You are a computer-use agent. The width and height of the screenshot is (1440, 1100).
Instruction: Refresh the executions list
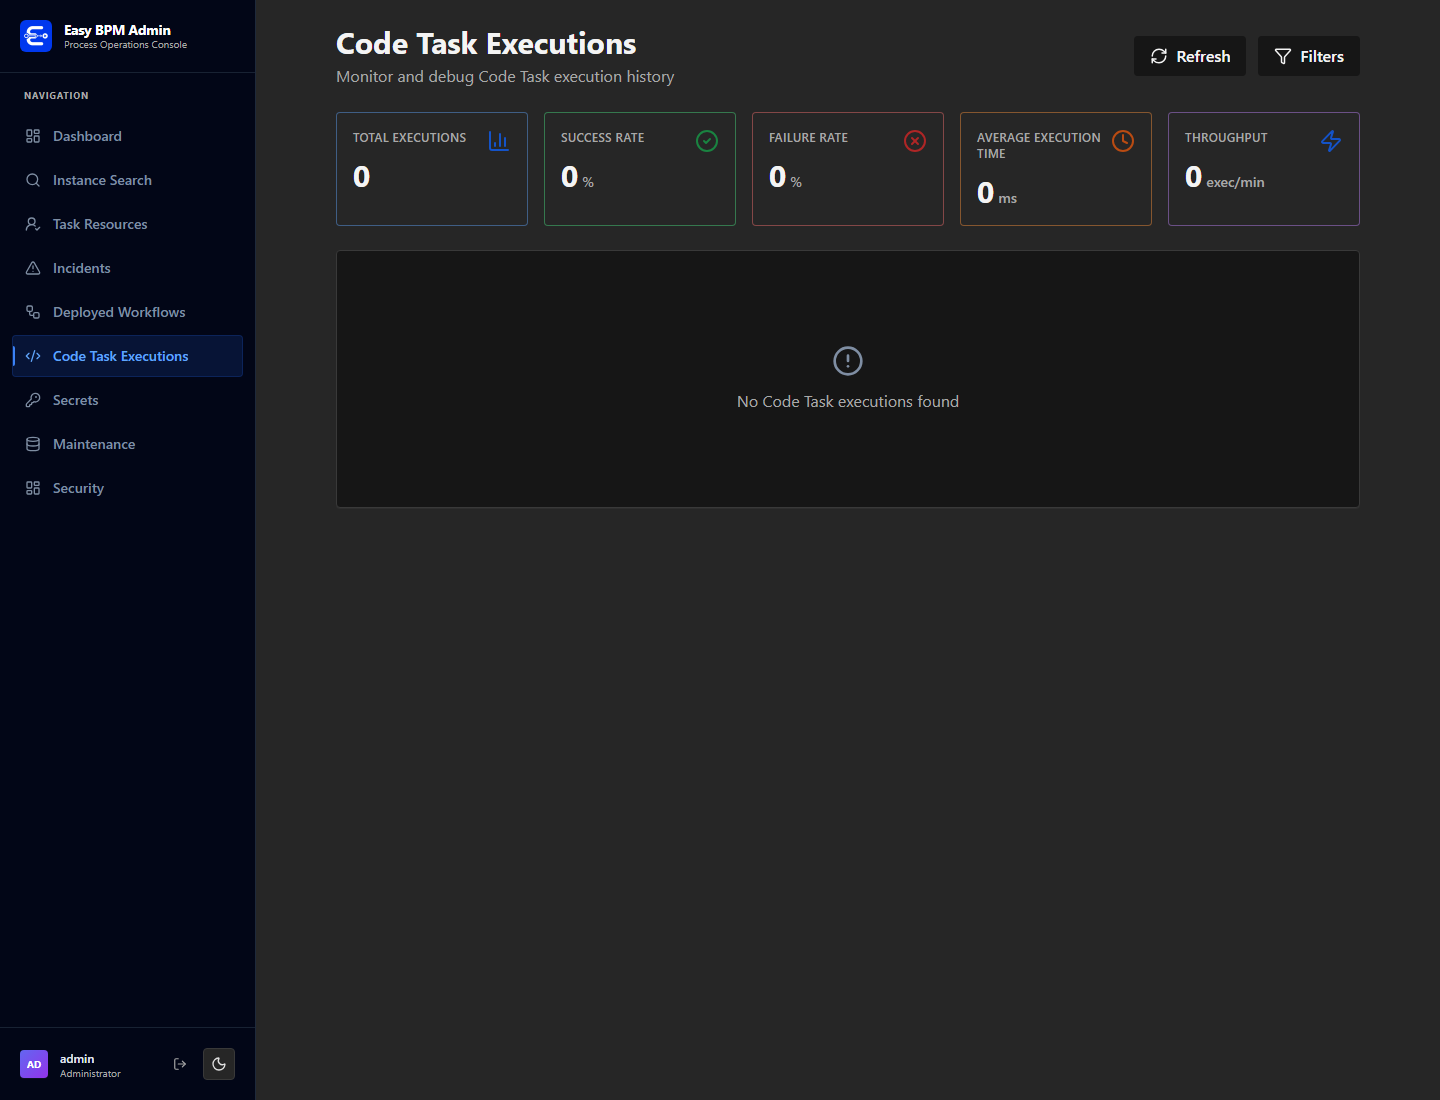[x=1190, y=56]
